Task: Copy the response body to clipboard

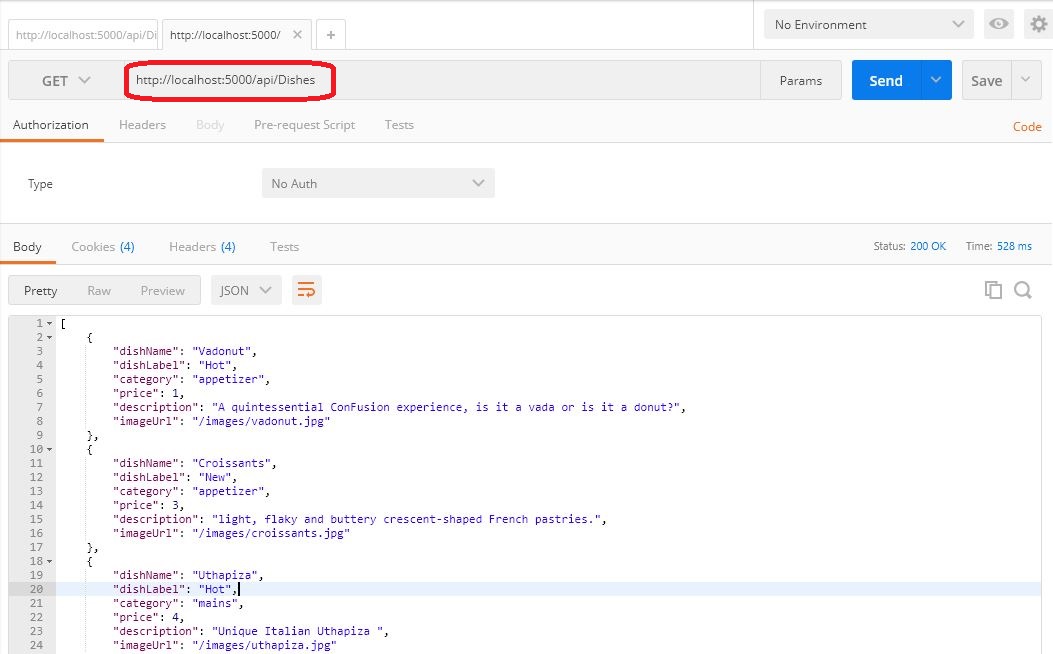Action: pyautogui.click(x=992, y=289)
